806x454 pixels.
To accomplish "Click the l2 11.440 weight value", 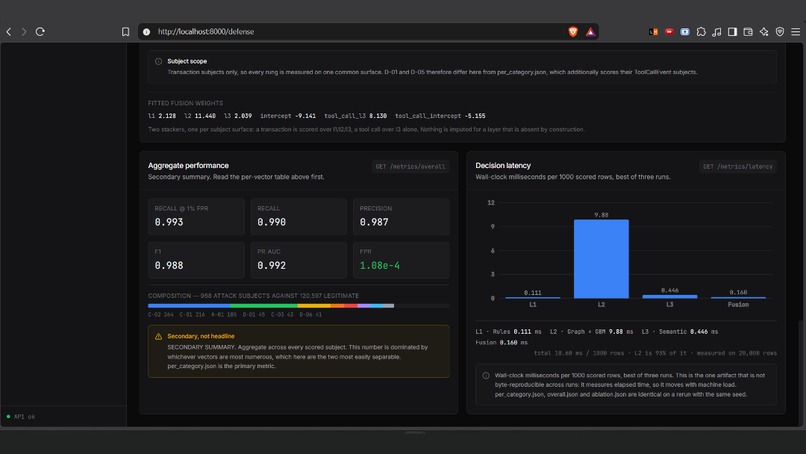I will click(200, 116).
